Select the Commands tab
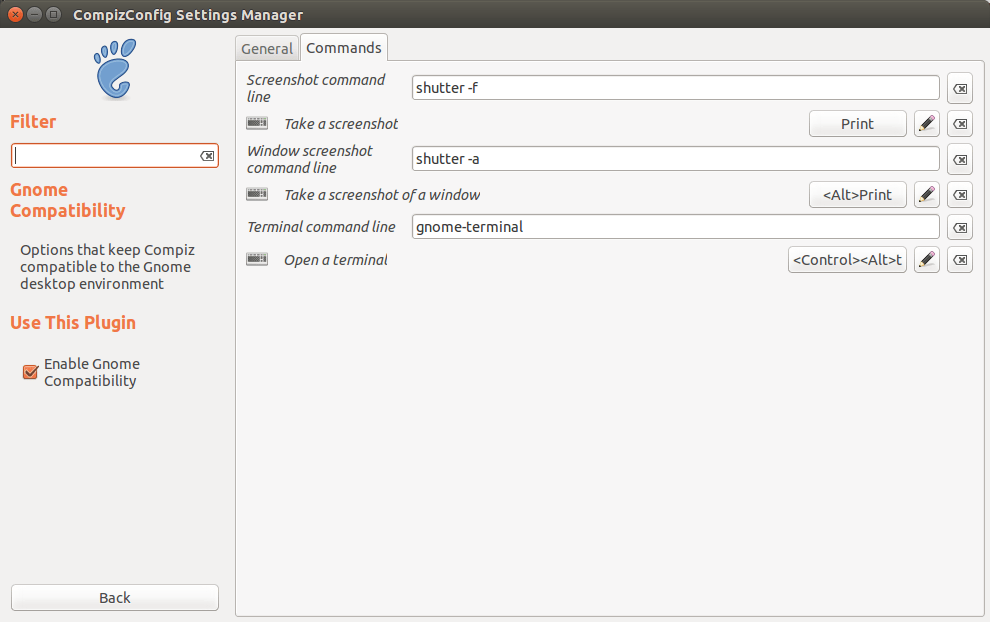 coord(343,48)
